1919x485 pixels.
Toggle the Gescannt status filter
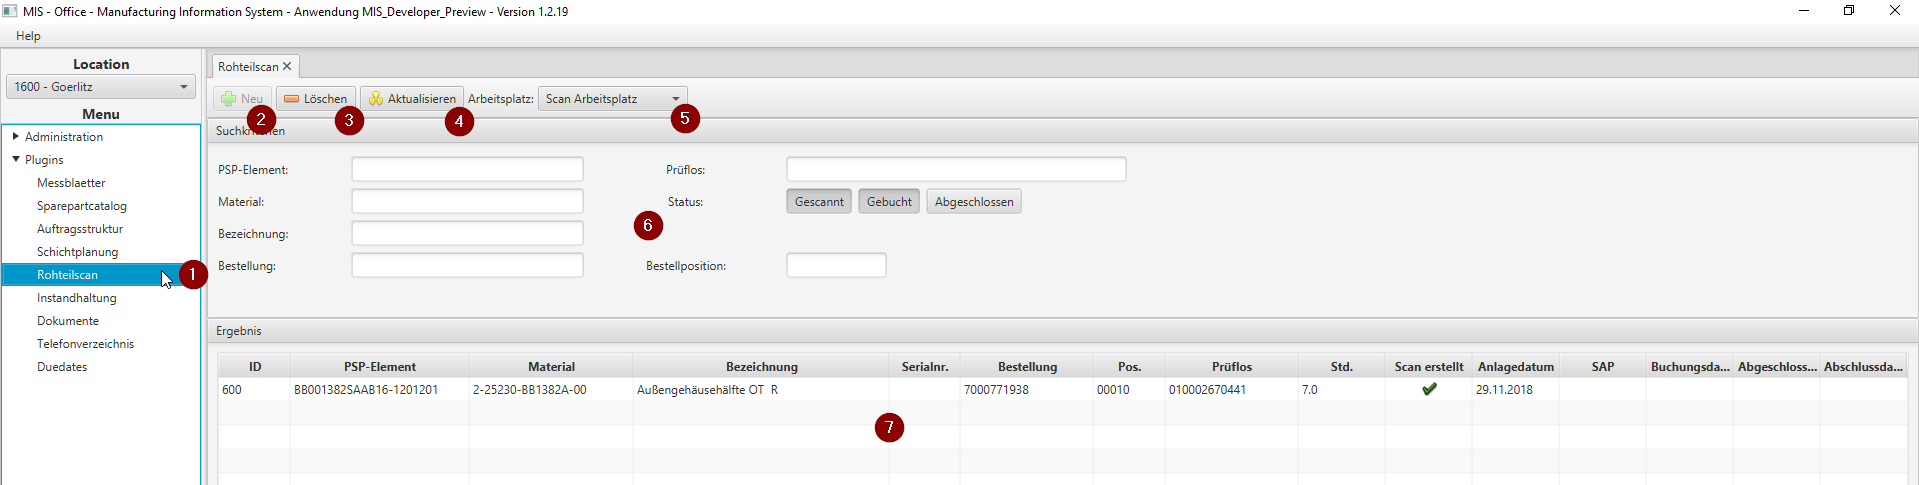818,202
